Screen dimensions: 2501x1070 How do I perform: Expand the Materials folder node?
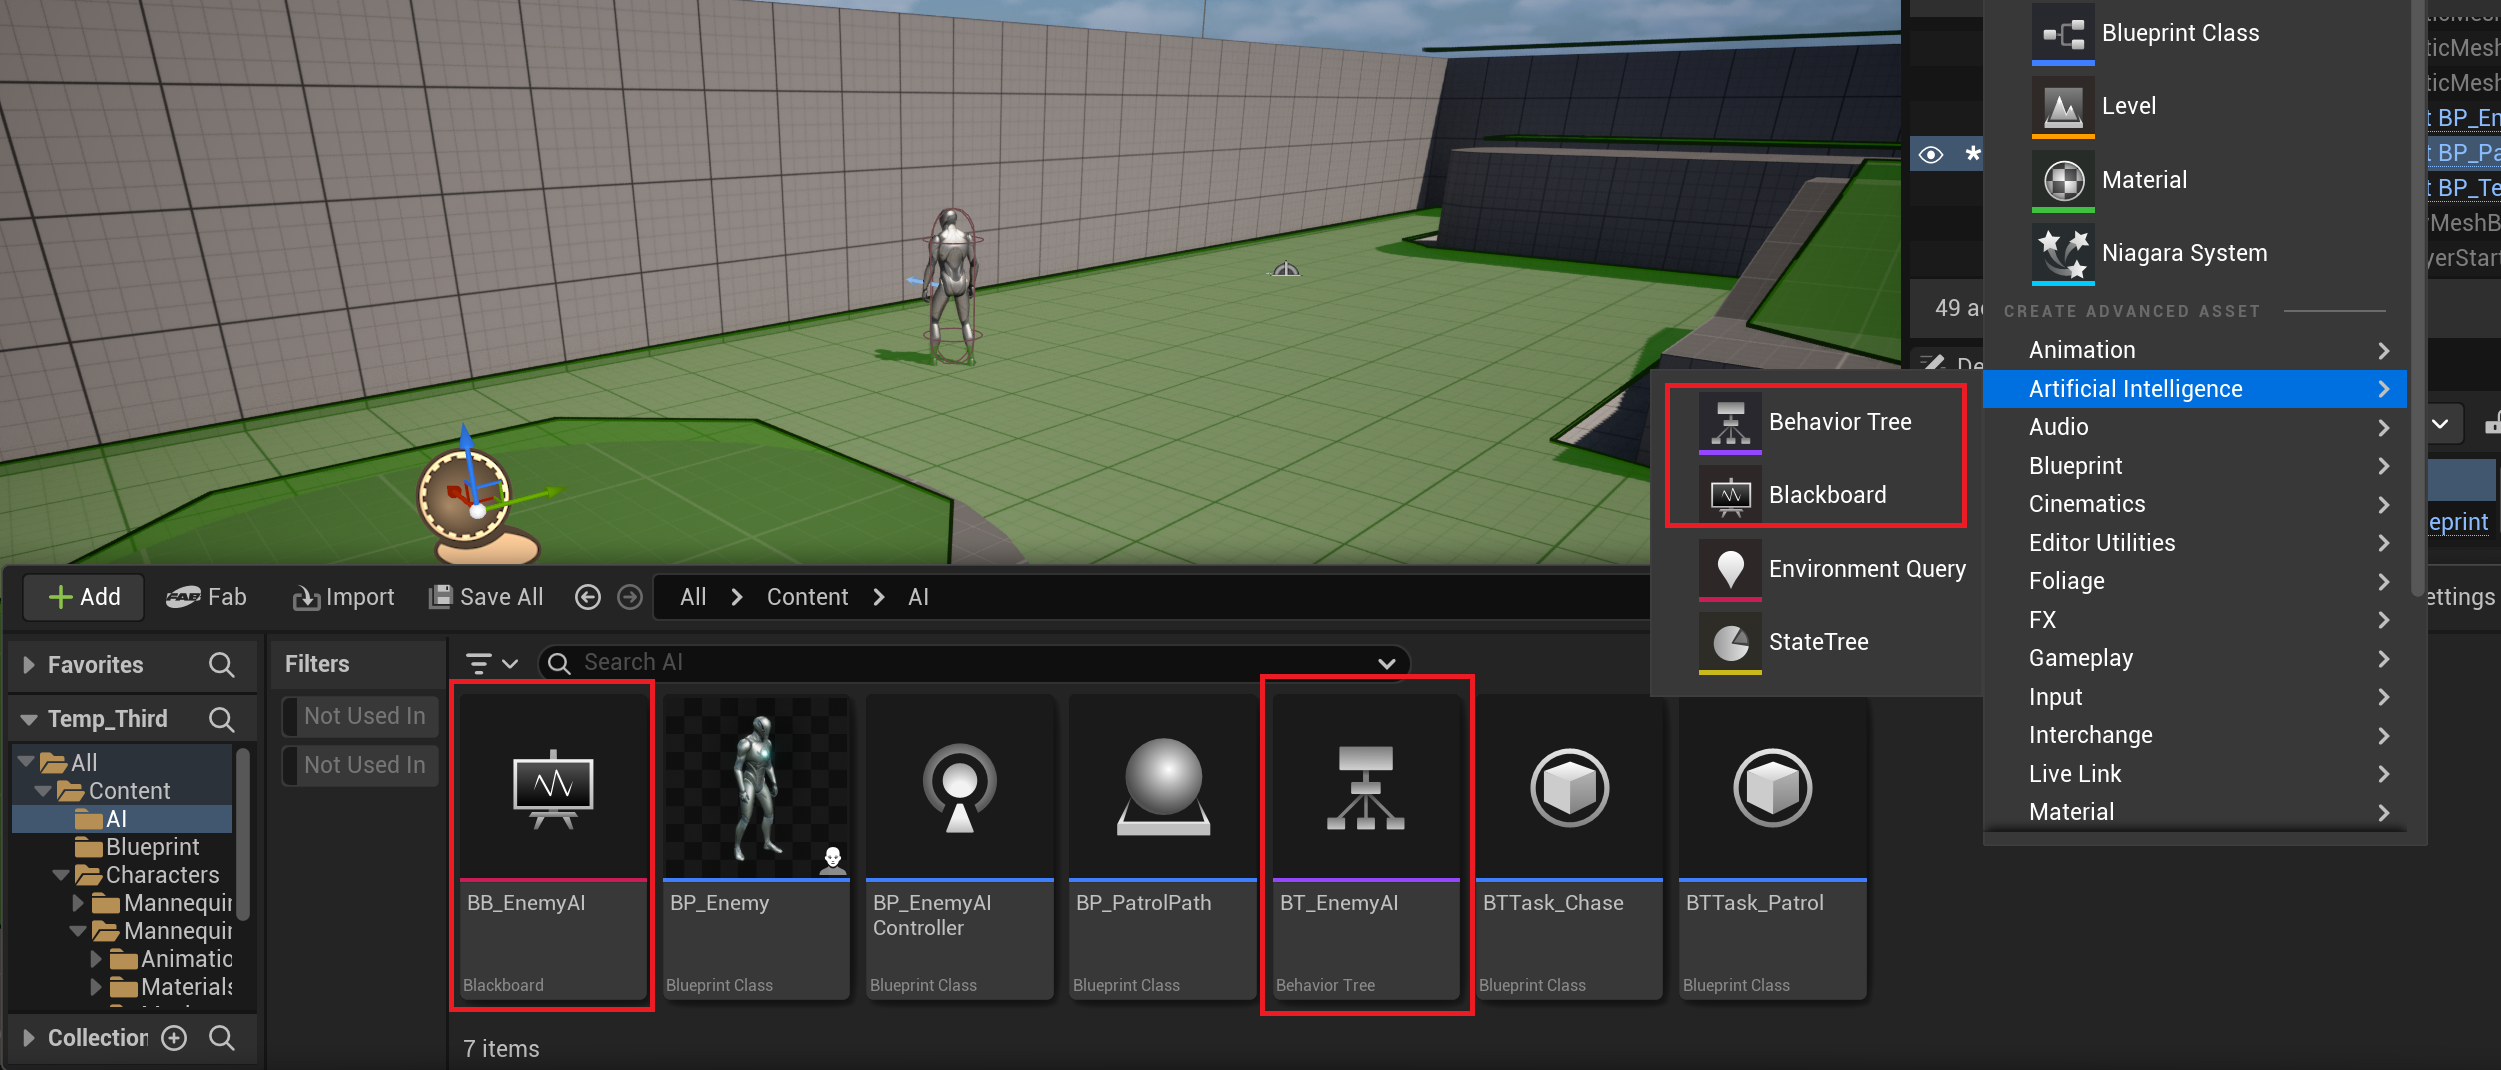96,987
